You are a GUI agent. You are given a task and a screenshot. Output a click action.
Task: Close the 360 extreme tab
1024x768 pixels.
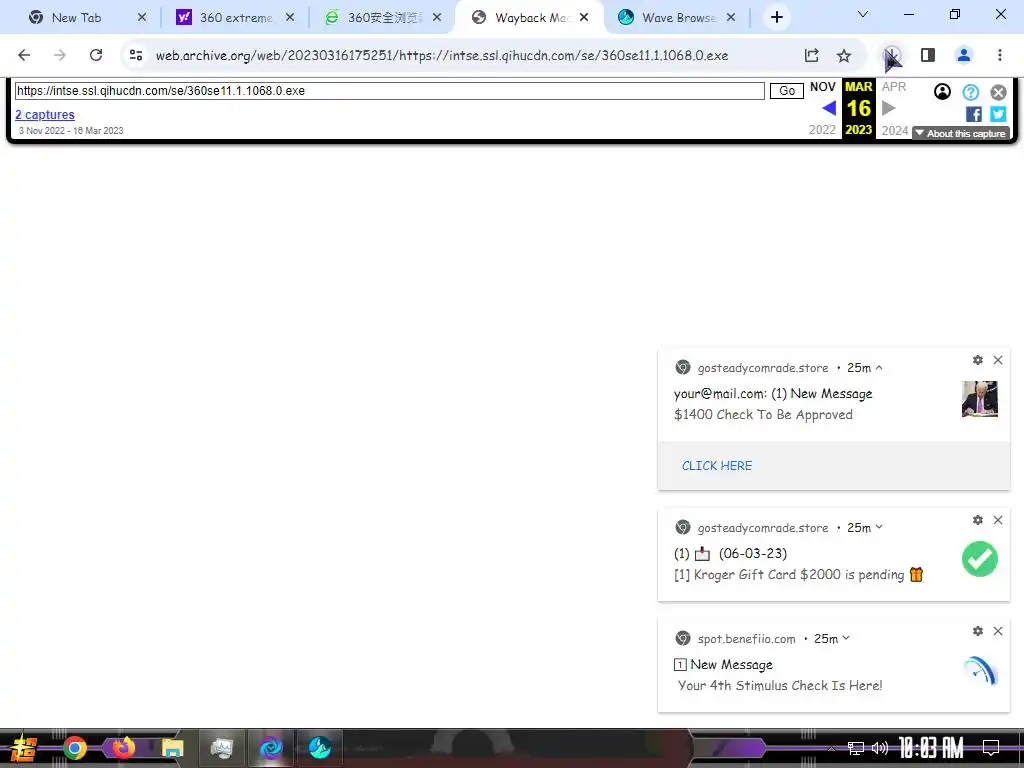[x=290, y=18]
